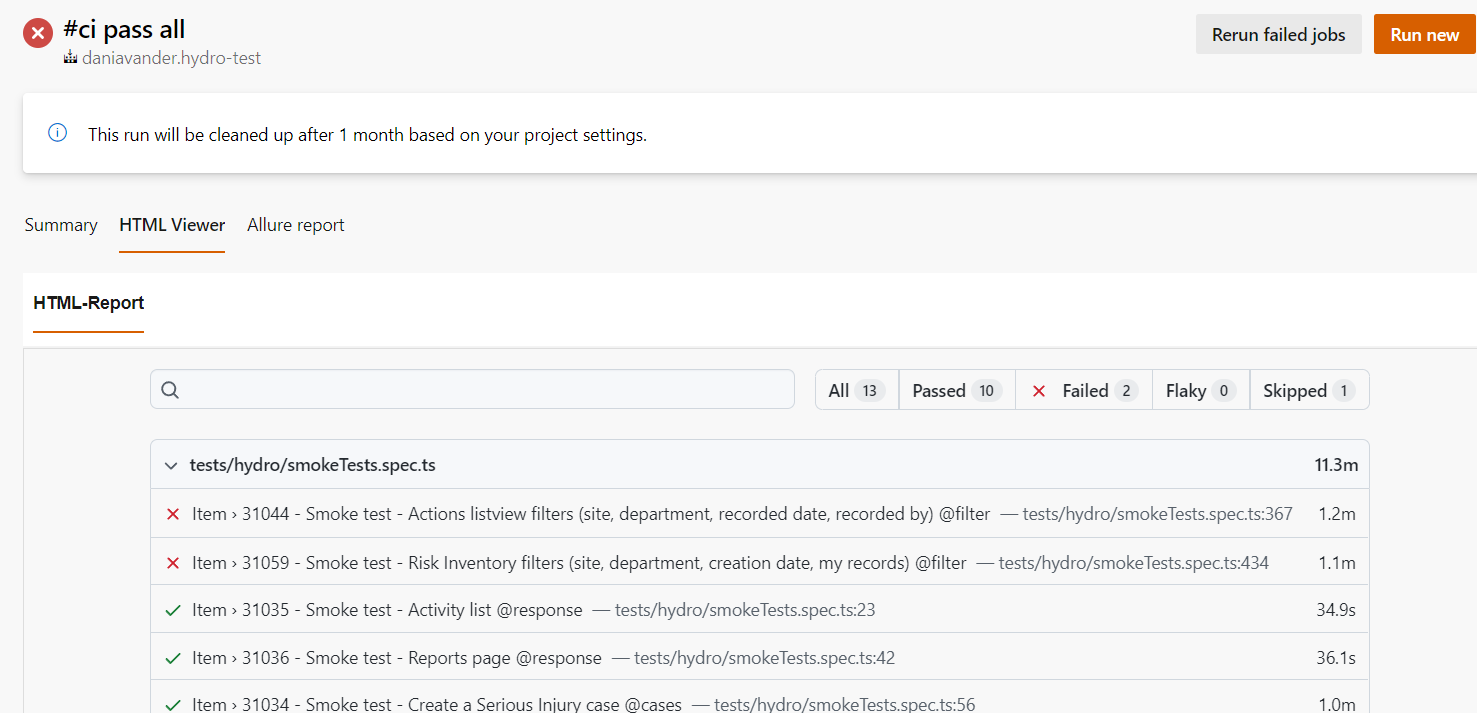Viewport: 1477px width, 713px height.
Task: Click the red X icon on test 31044
Action: pos(173,513)
